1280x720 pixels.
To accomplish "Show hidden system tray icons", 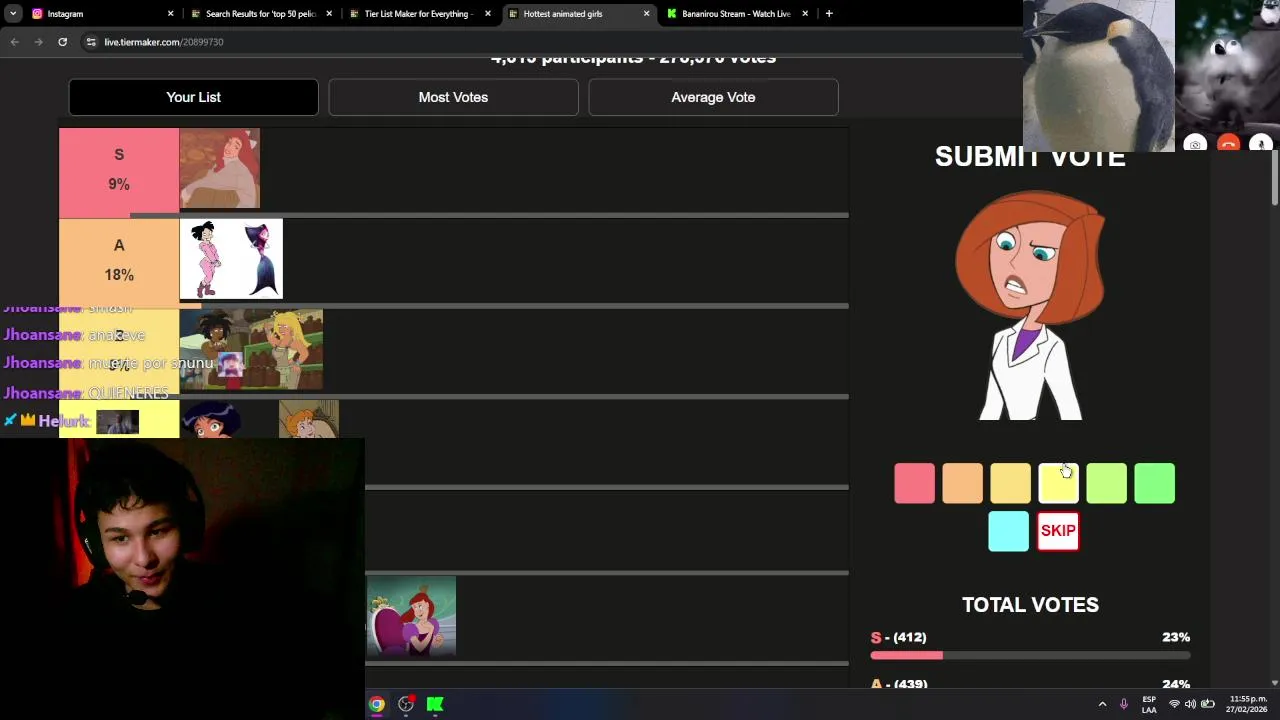I will (x=1102, y=704).
